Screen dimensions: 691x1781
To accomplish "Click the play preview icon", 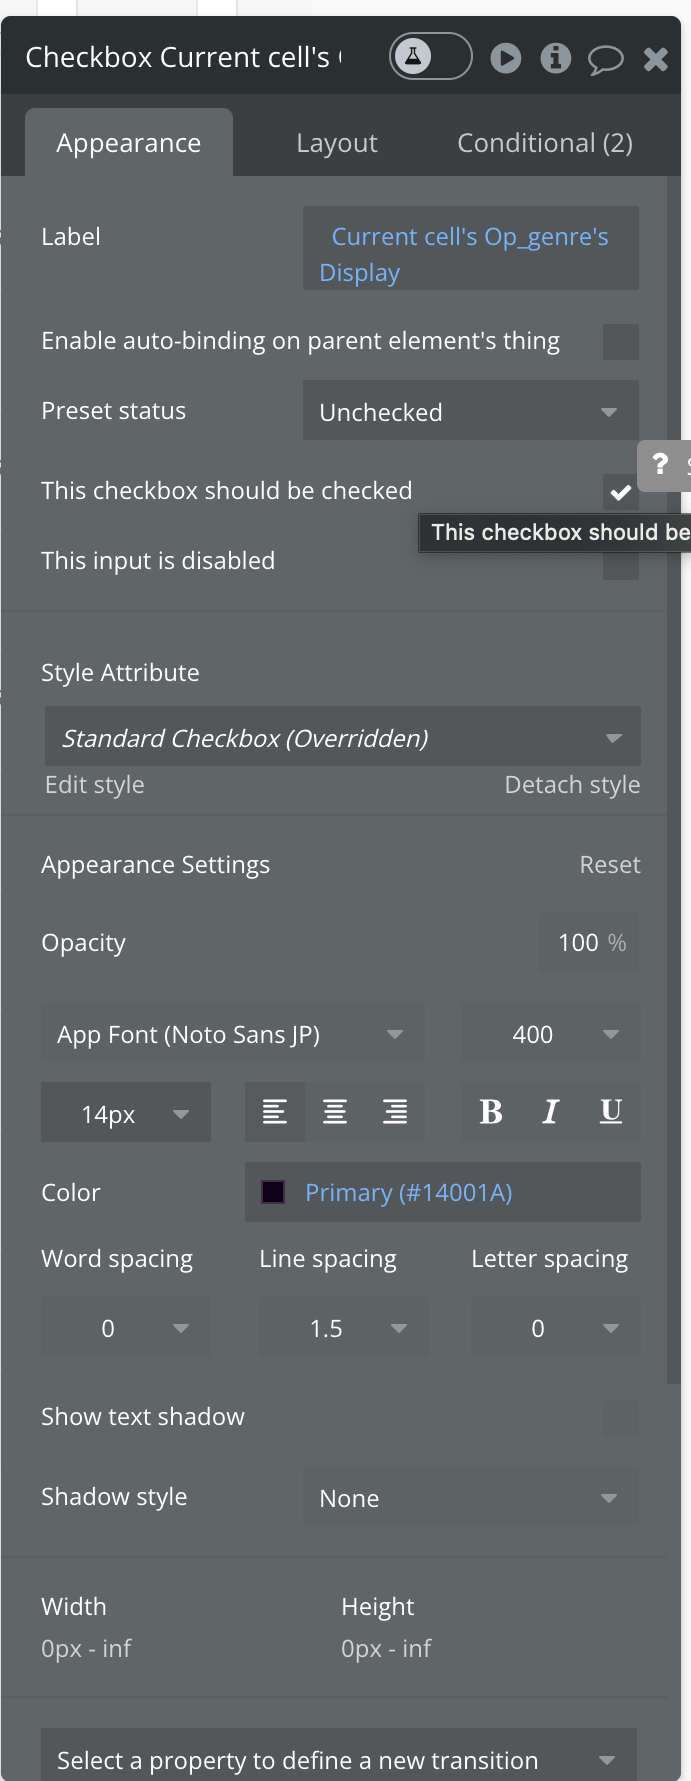I will point(506,58).
